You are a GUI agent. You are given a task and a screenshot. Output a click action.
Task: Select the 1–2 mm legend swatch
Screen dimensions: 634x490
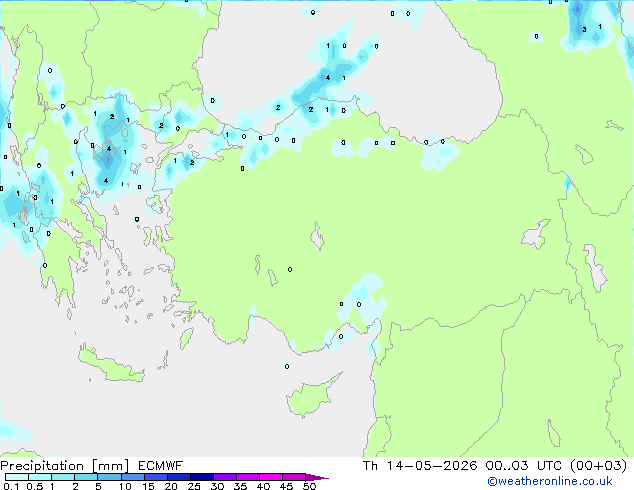click(x=63, y=477)
